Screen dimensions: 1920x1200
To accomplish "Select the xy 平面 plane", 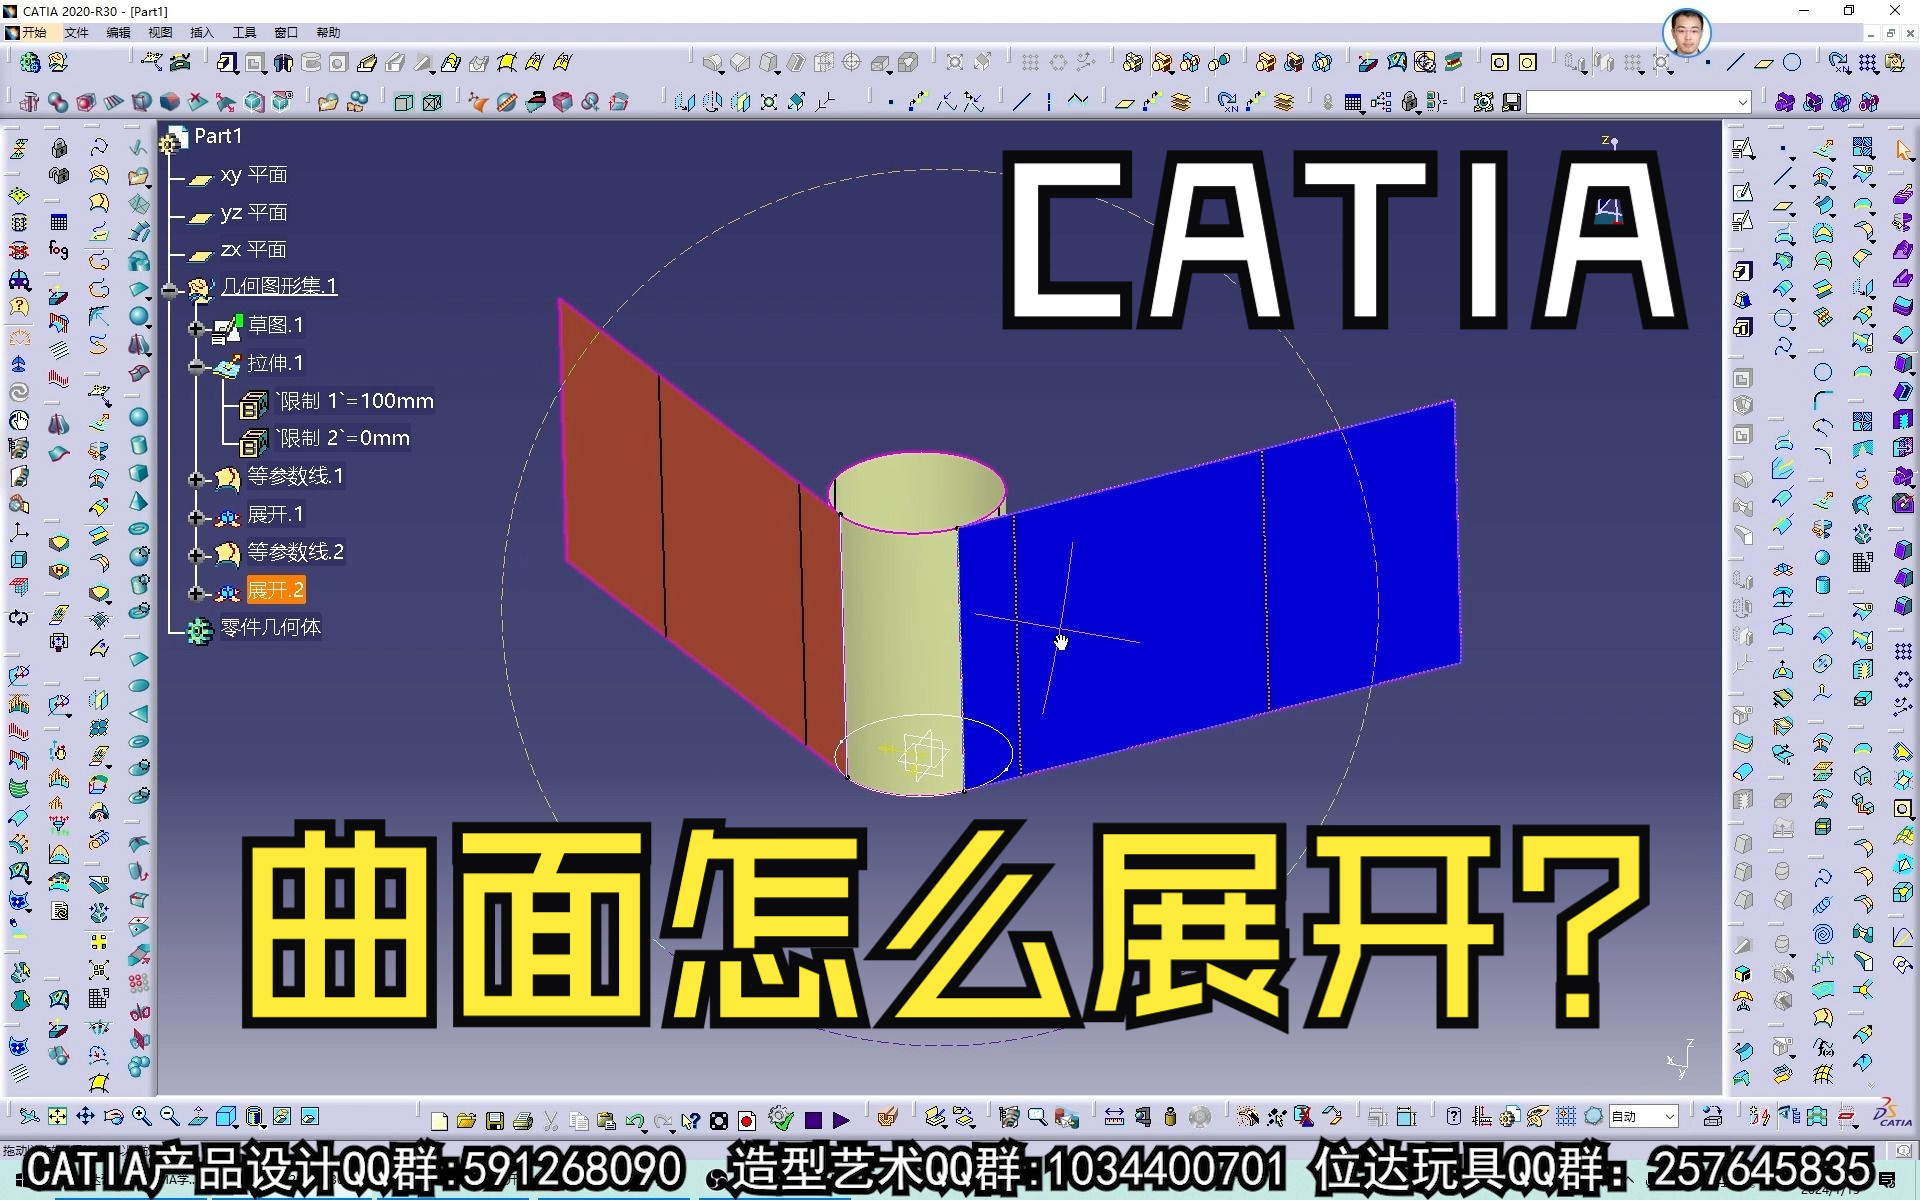I will pos(254,175).
